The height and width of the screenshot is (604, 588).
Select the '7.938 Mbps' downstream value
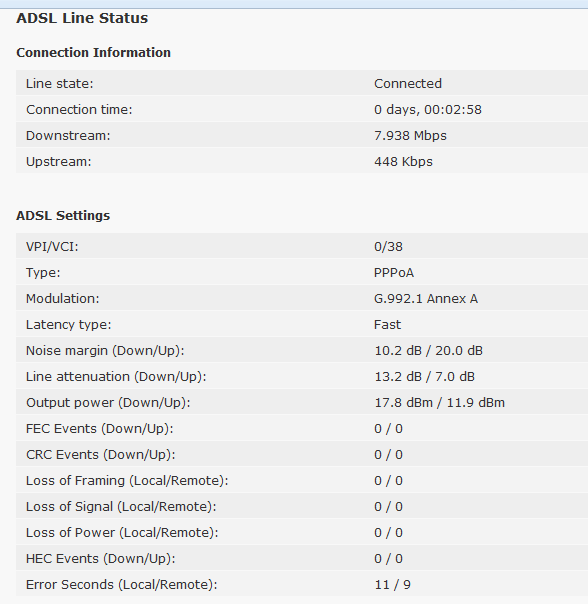click(x=410, y=136)
